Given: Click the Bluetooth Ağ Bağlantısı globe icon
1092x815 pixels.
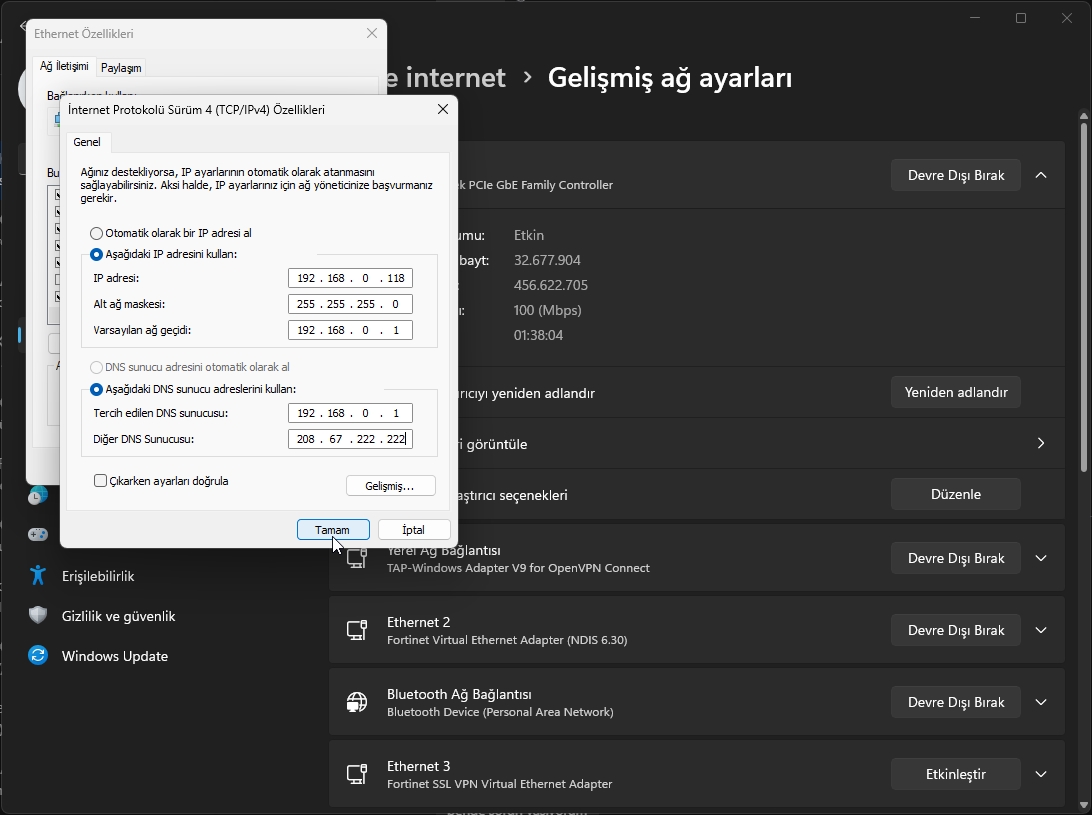Looking at the screenshot, I should (356, 702).
